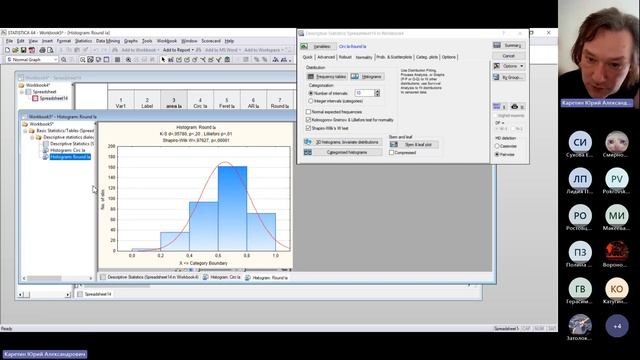This screenshot has width=640, height=360.
Task: Toggle Shapiro-Wilk's W test checkbox
Action: click(308, 128)
